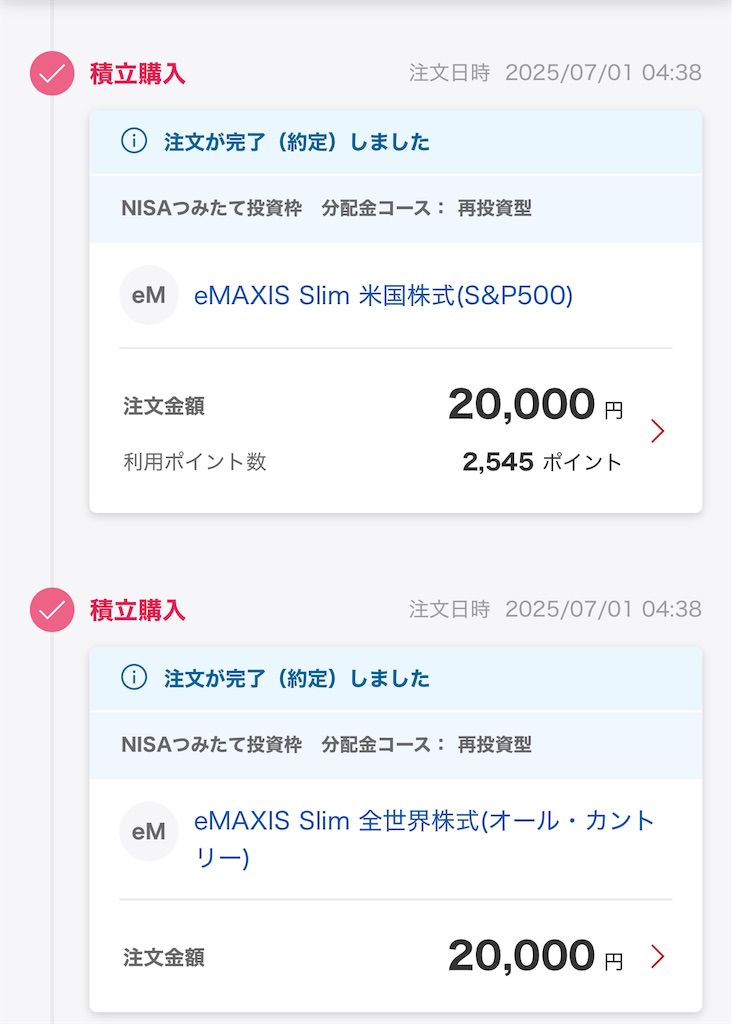Click the 20,000 円 amount for S&P500
733x1024 pixels.
click(536, 404)
